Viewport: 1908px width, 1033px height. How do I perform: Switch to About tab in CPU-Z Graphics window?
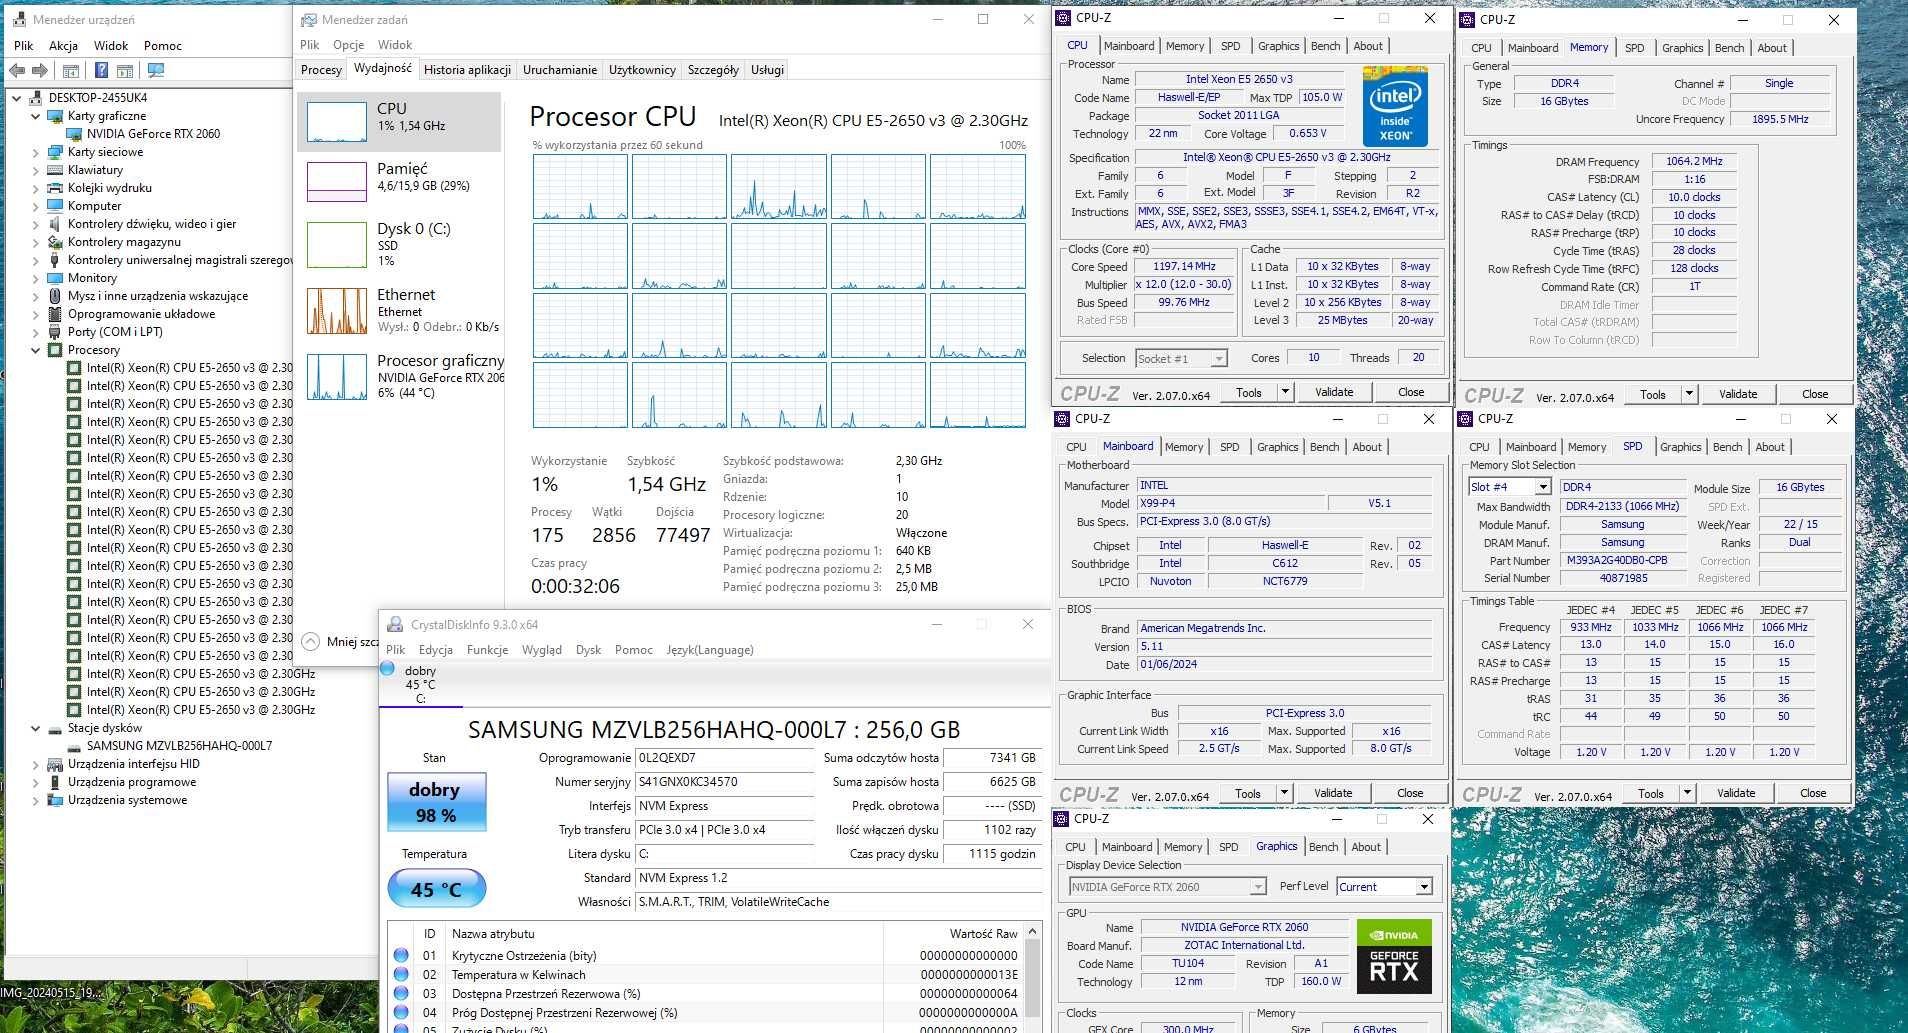coord(1366,847)
